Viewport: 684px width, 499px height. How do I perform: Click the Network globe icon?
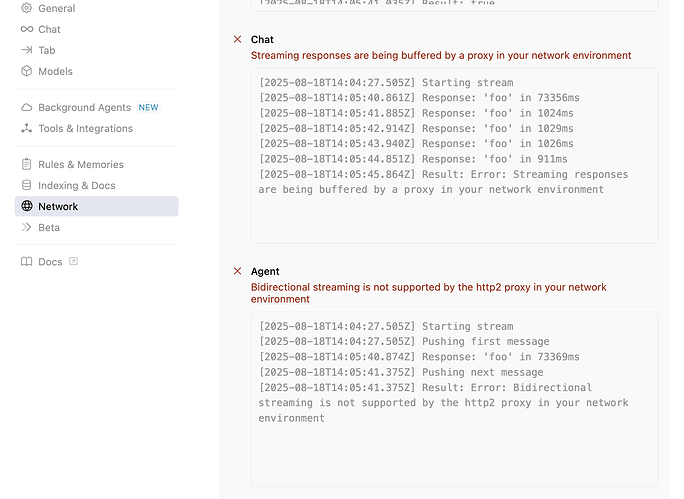26,206
